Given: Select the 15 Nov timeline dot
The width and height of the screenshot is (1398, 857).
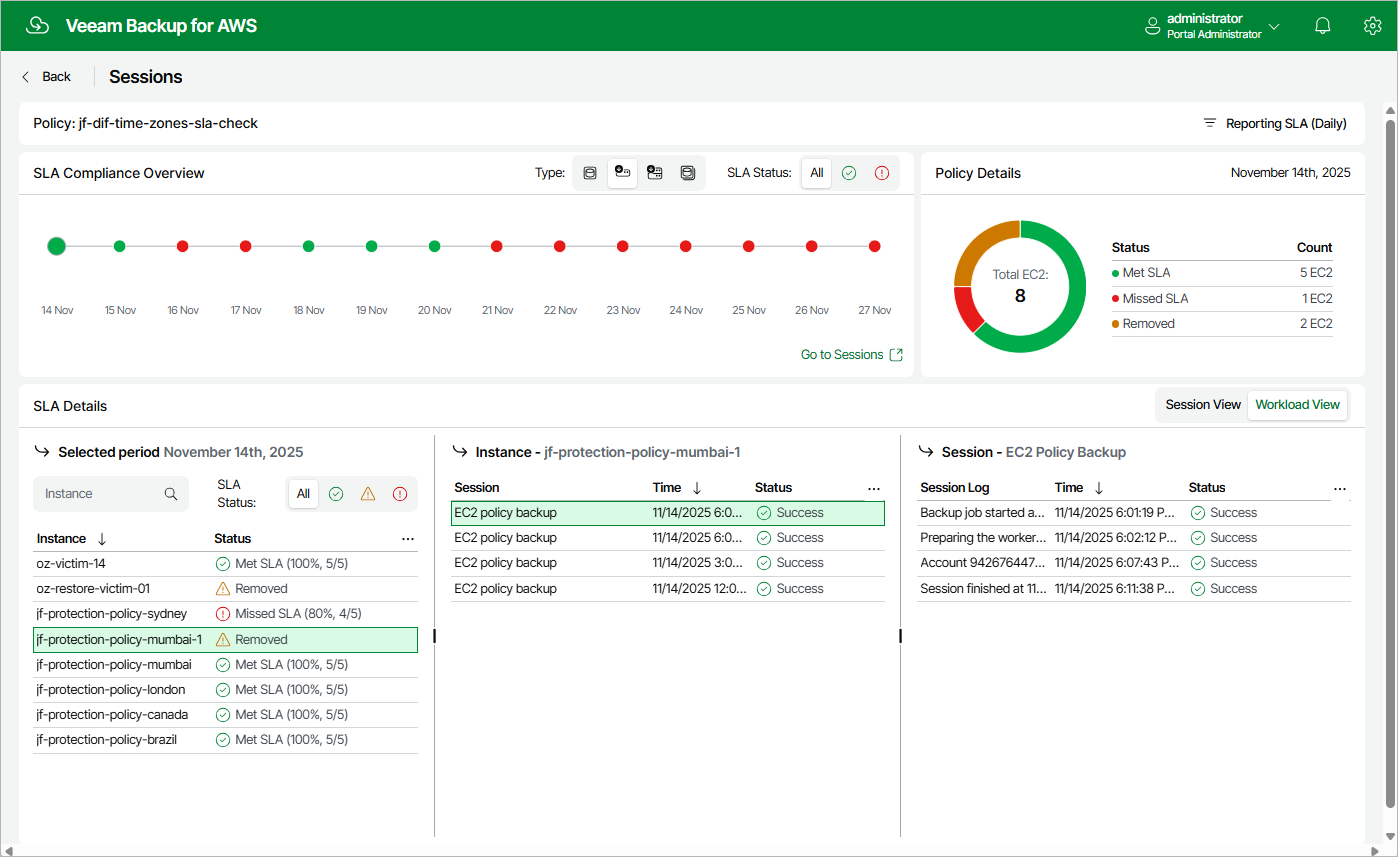Looking at the screenshot, I should 120,246.
